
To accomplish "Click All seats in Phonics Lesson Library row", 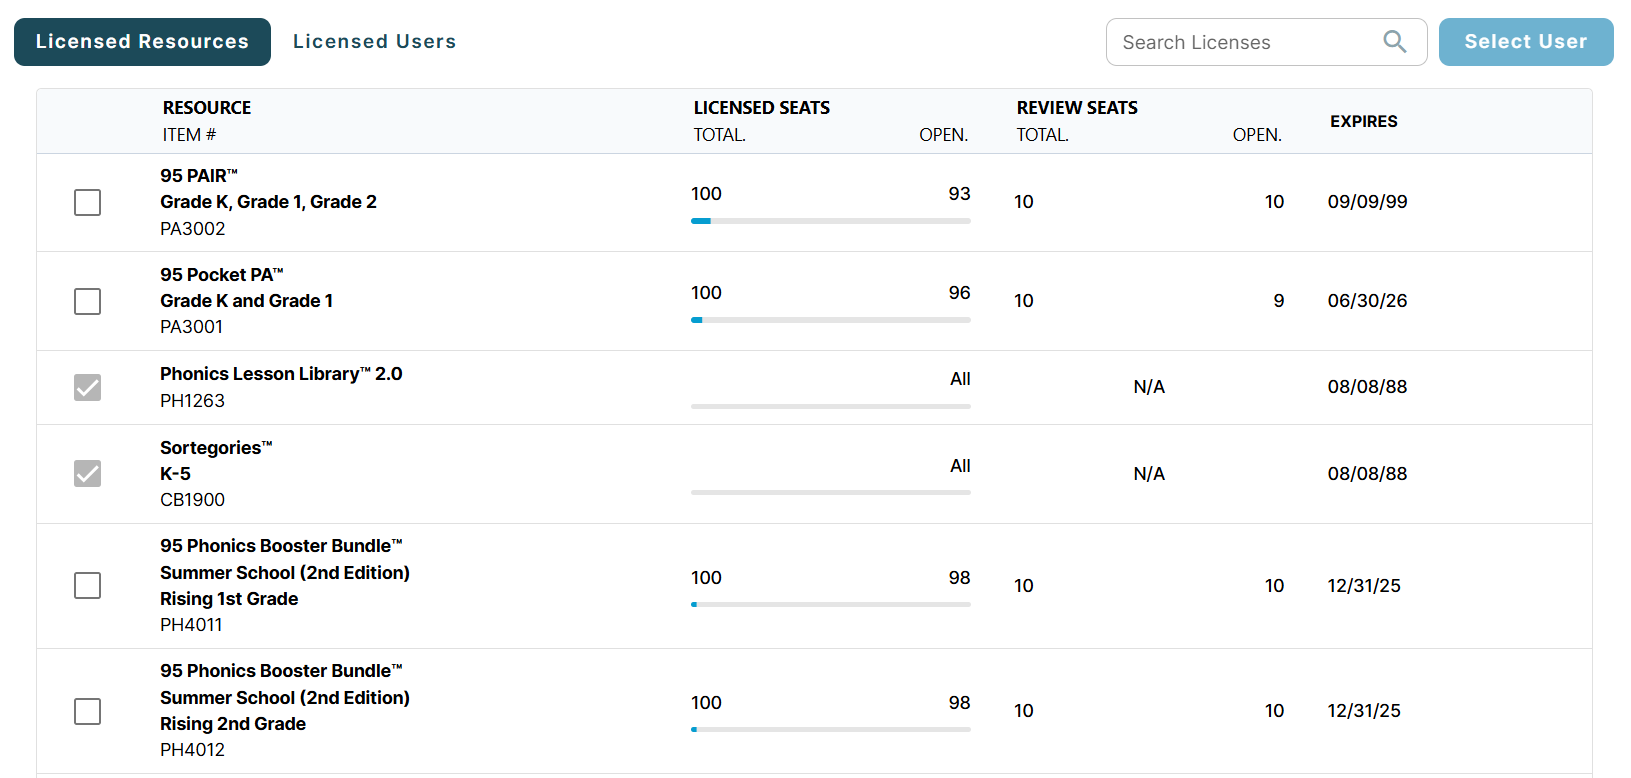I will click(961, 379).
